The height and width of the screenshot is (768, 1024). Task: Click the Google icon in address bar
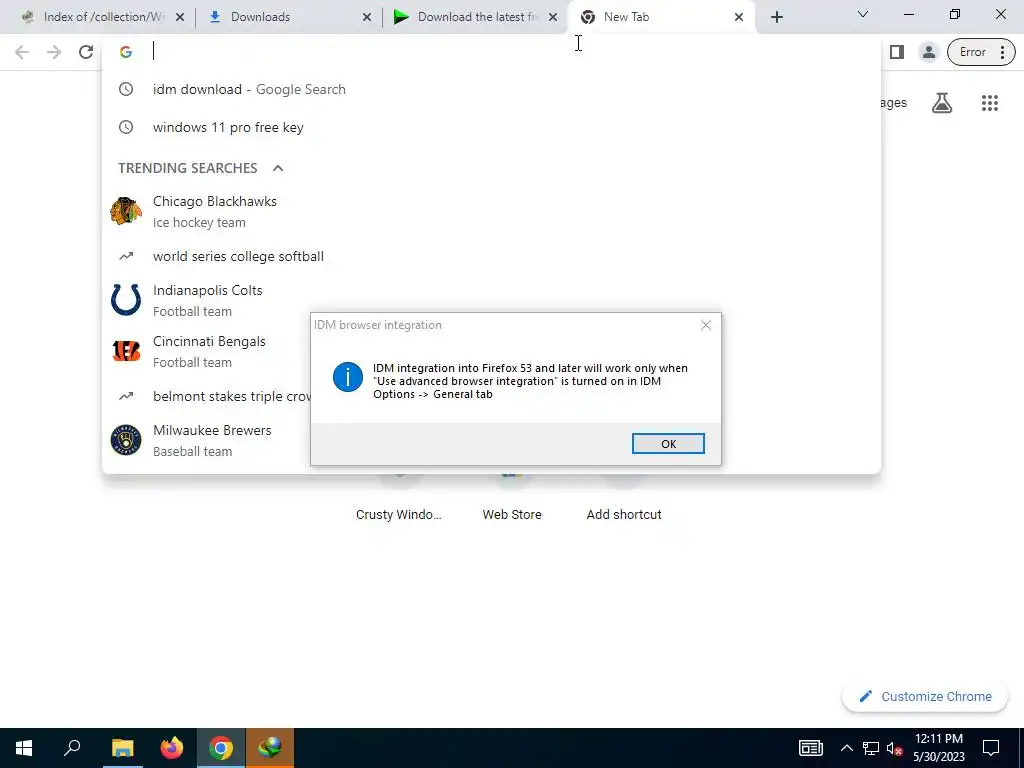click(x=126, y=52)
